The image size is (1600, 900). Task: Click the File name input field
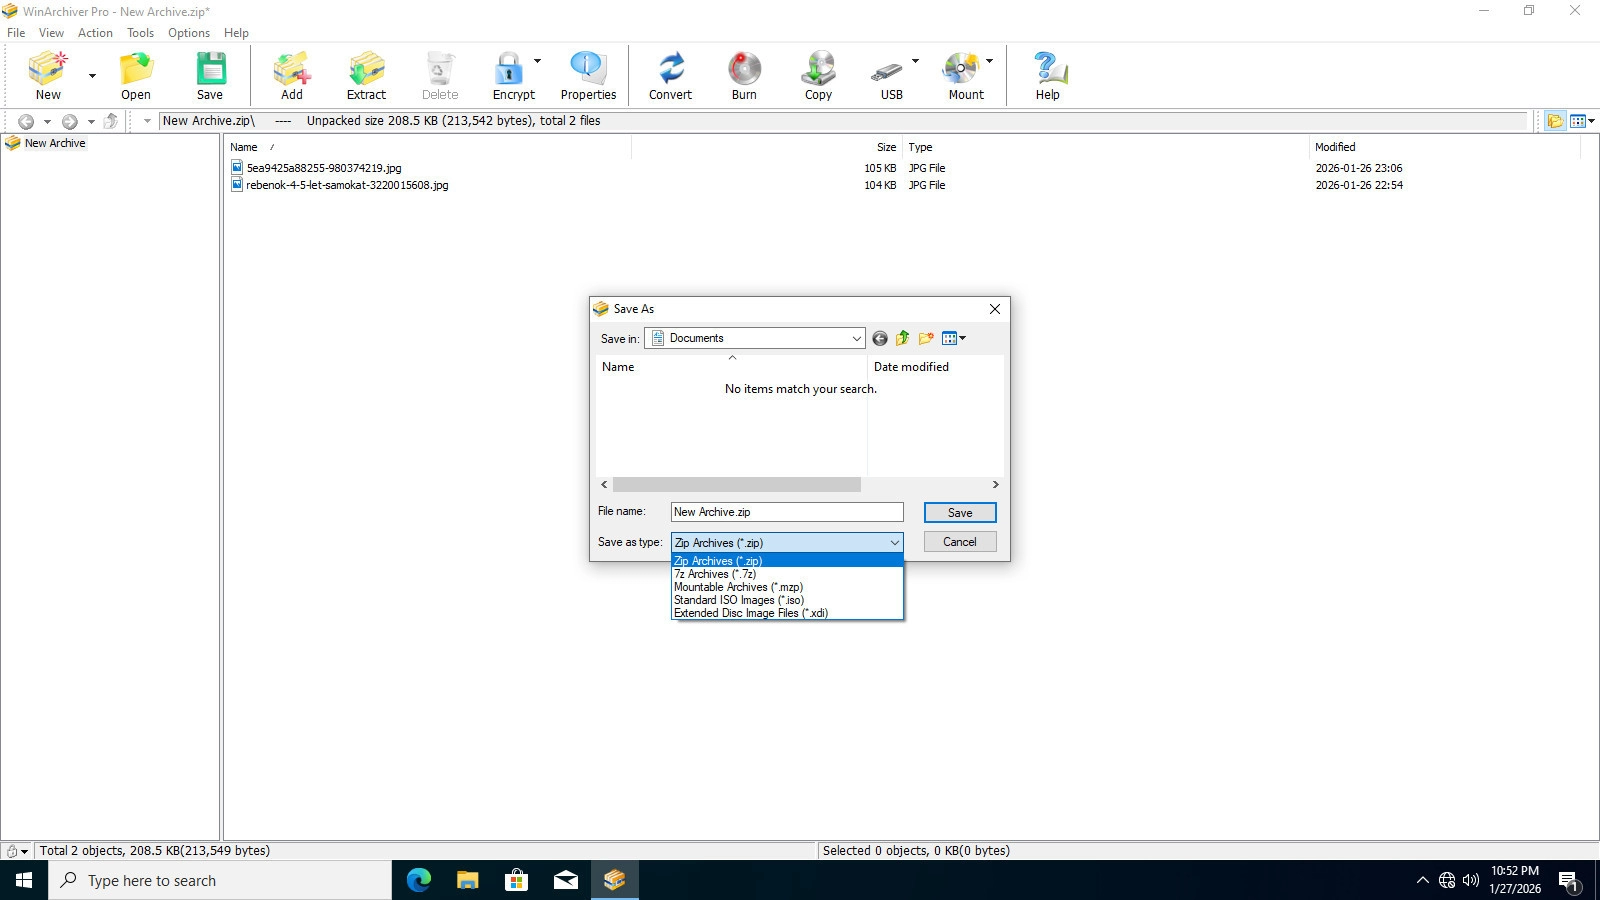point(787,512)
